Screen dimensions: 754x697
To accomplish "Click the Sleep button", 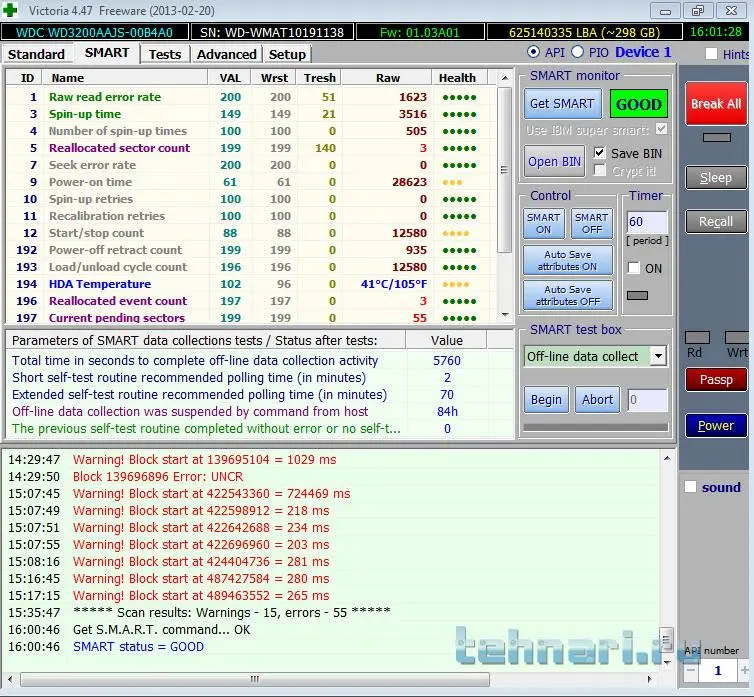I will pyautogui.click(x=716, y=177).
